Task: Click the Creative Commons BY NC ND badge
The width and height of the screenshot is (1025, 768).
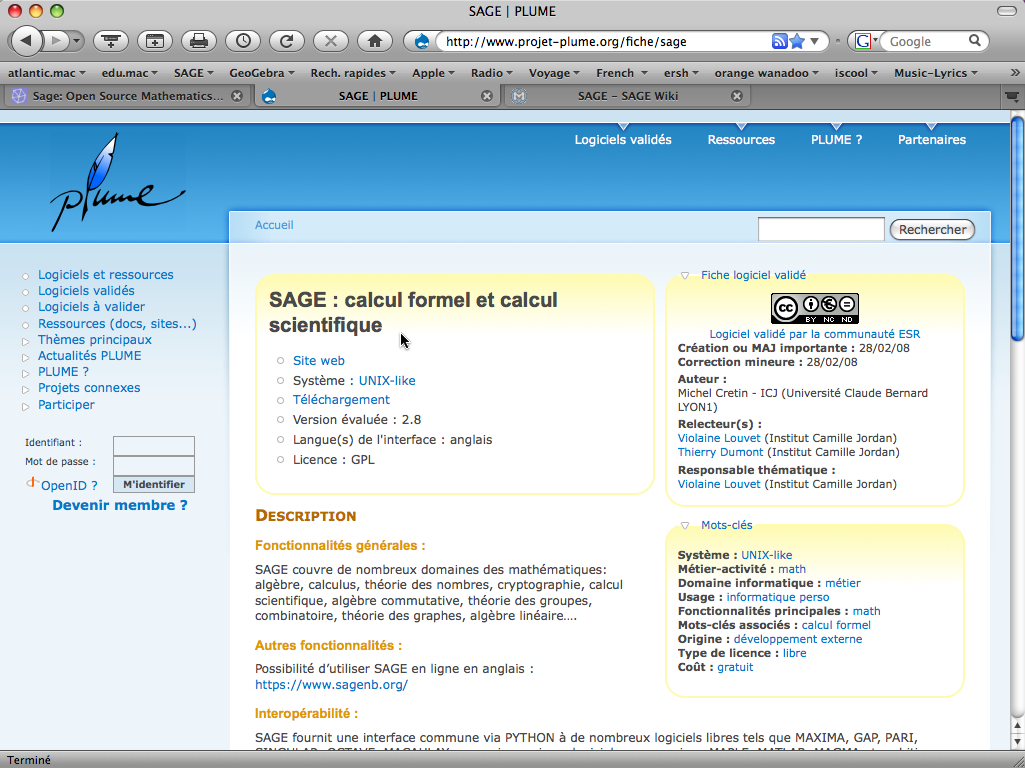Action: click(815, 309)
